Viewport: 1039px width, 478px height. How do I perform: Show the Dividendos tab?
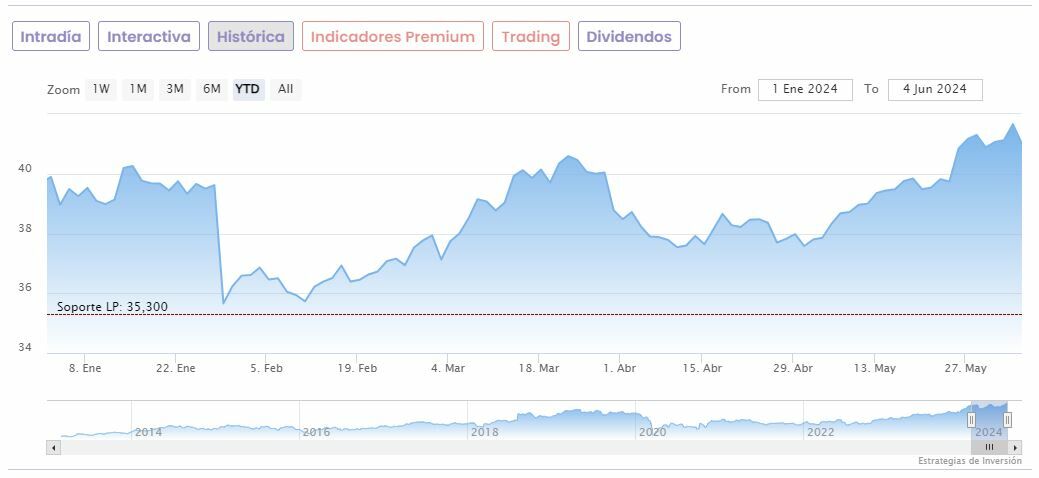coord(629,37)
